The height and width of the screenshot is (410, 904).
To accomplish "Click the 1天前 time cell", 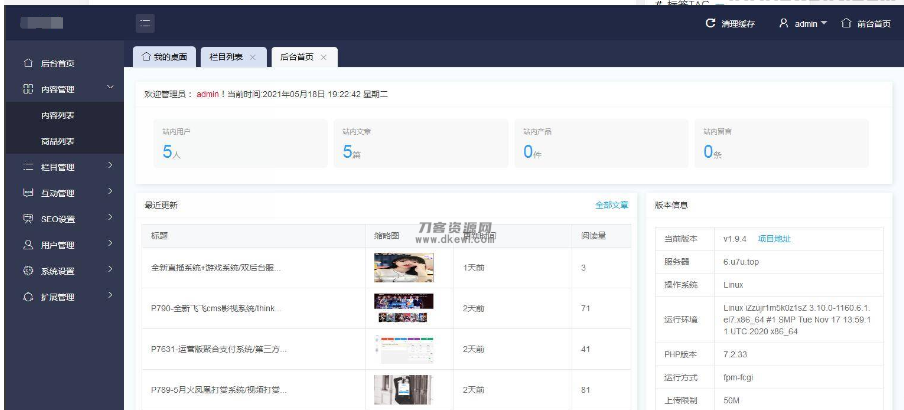I will pos(473,268).
